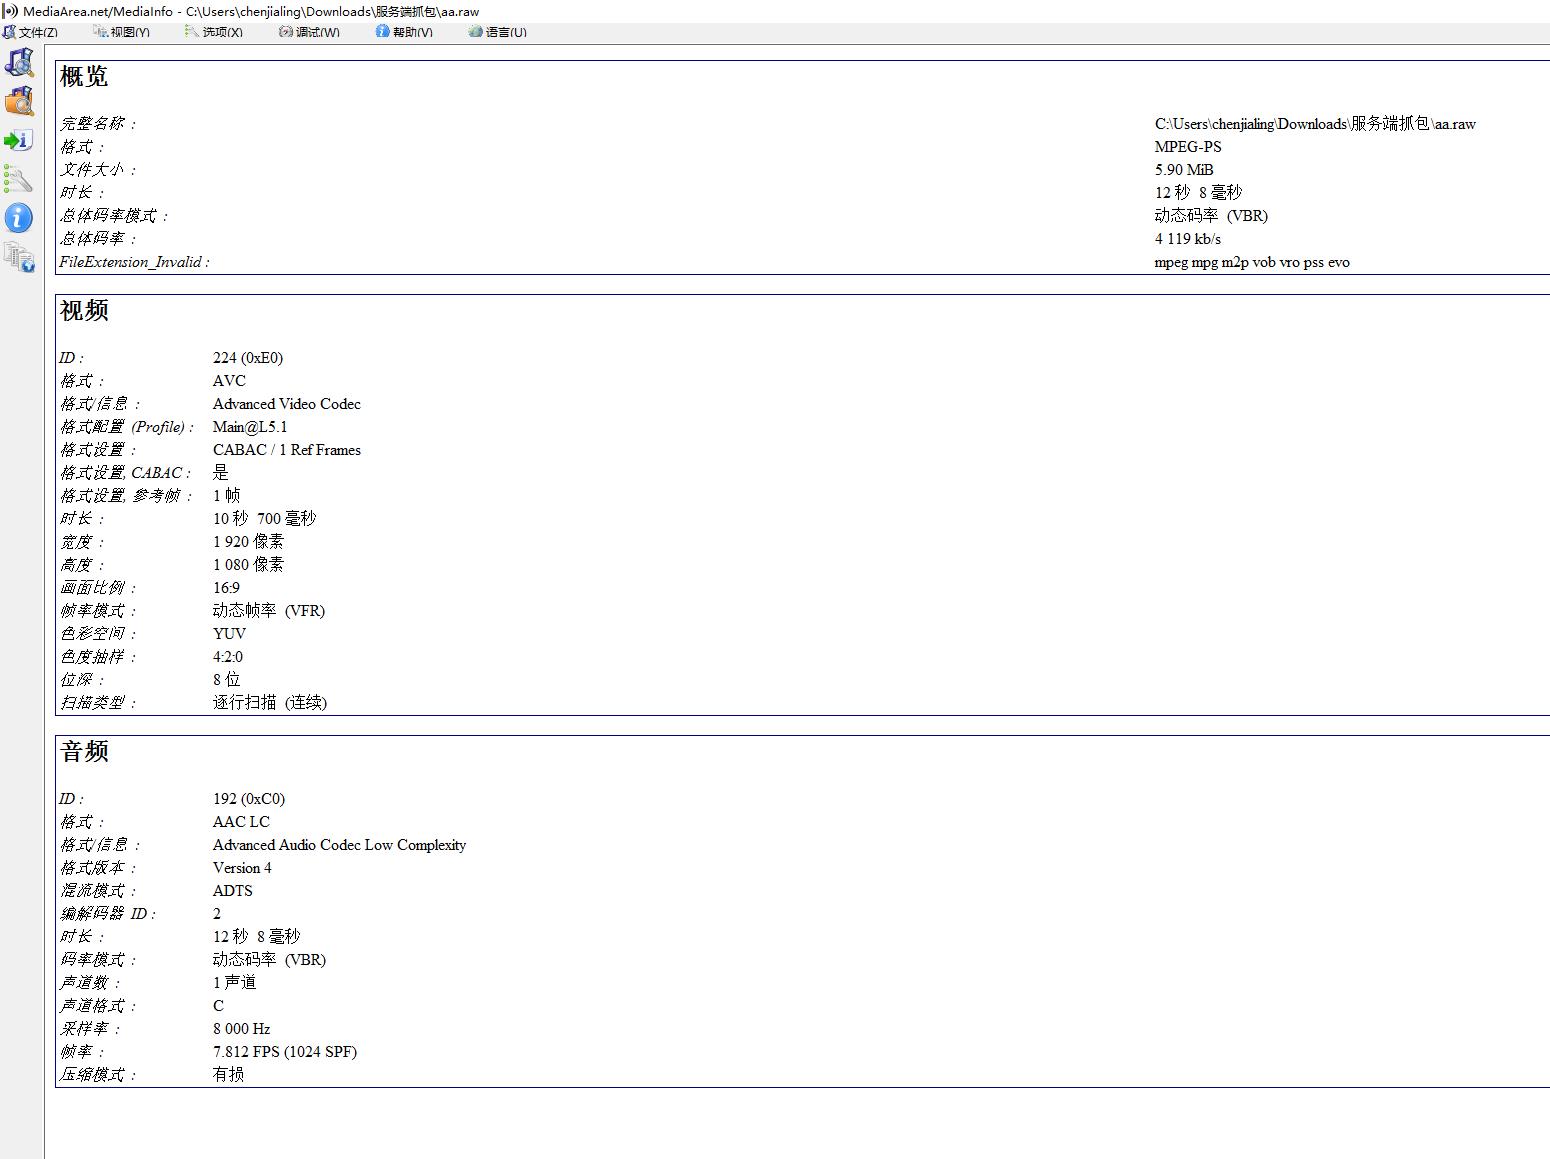Open the 语言(U) menu
The image size is (1550, 1159).
497,32
